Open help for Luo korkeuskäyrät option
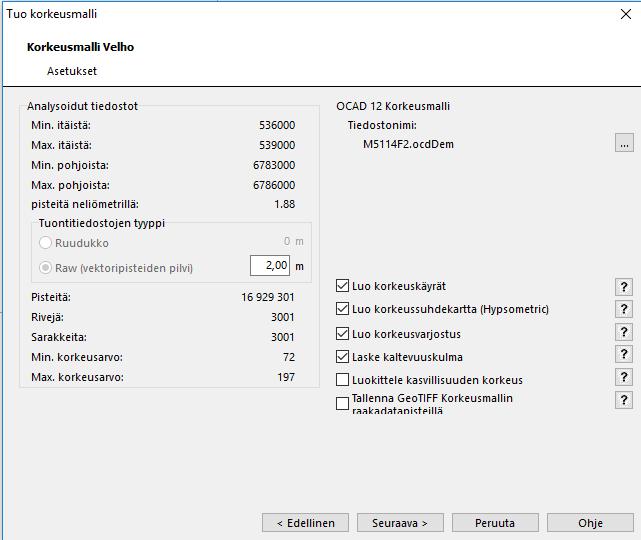The image size is (641, 540). (624, 287)
